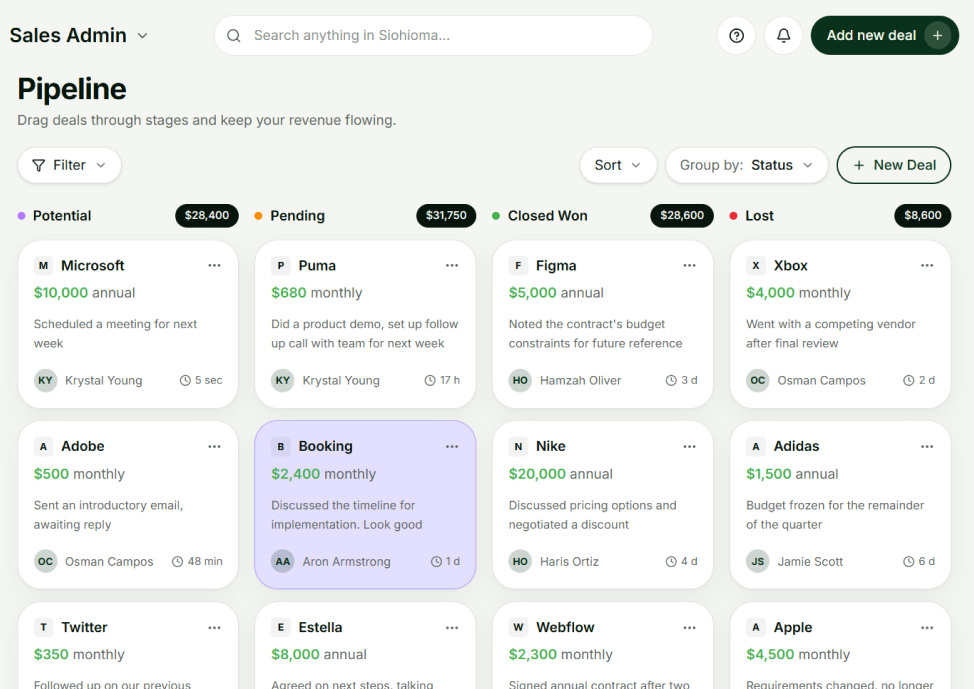Click the 3 d timestamp on Figma card
Screen dimensions: 974x689
pos(689,380)
